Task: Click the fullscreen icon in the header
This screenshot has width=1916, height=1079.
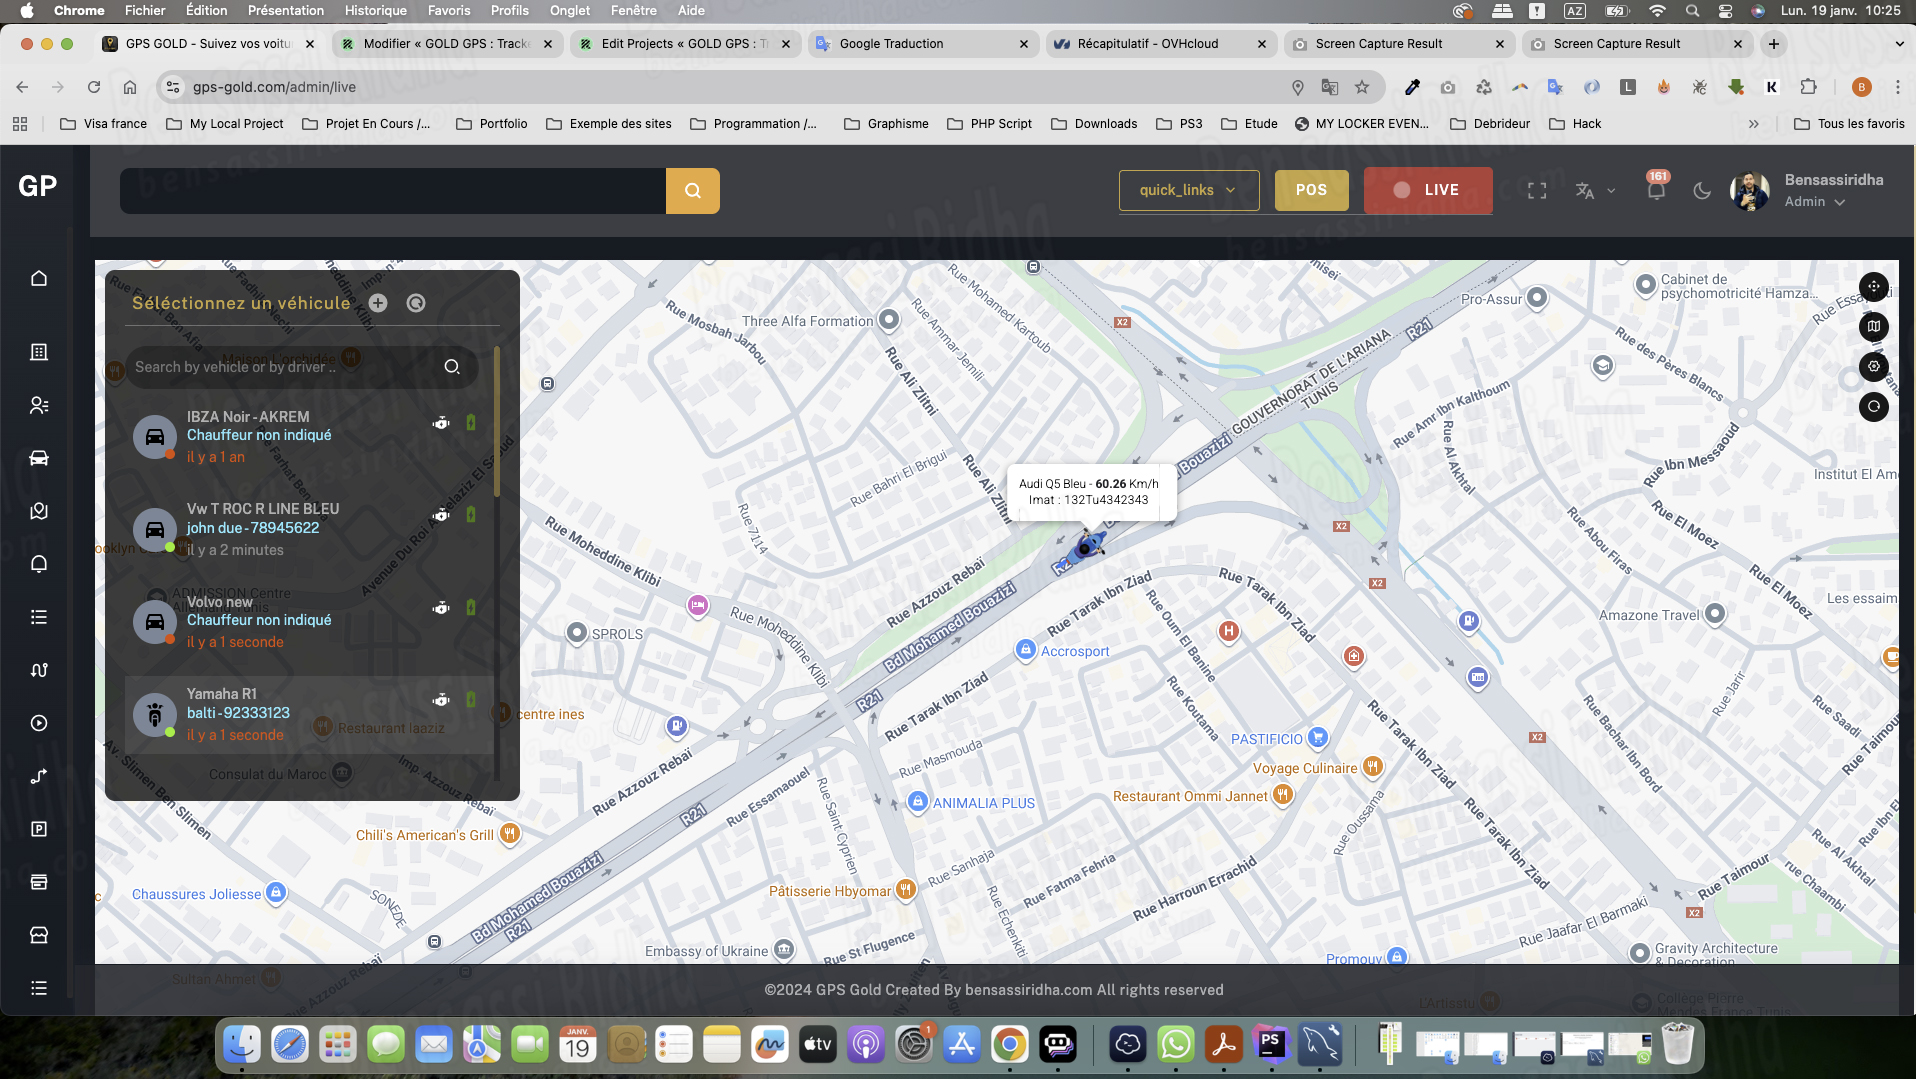Action: click(x=1537, y=190)
